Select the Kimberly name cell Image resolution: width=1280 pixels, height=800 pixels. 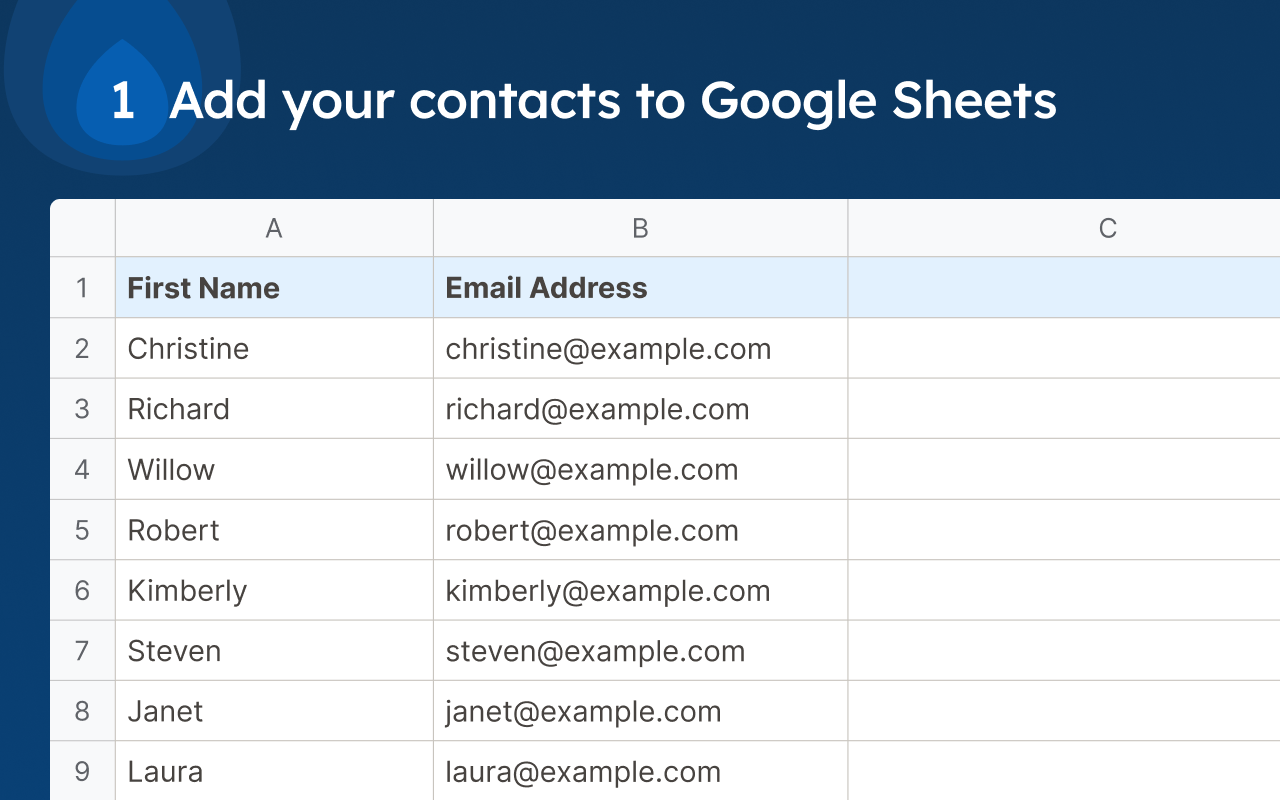click(x=274, y=590)
